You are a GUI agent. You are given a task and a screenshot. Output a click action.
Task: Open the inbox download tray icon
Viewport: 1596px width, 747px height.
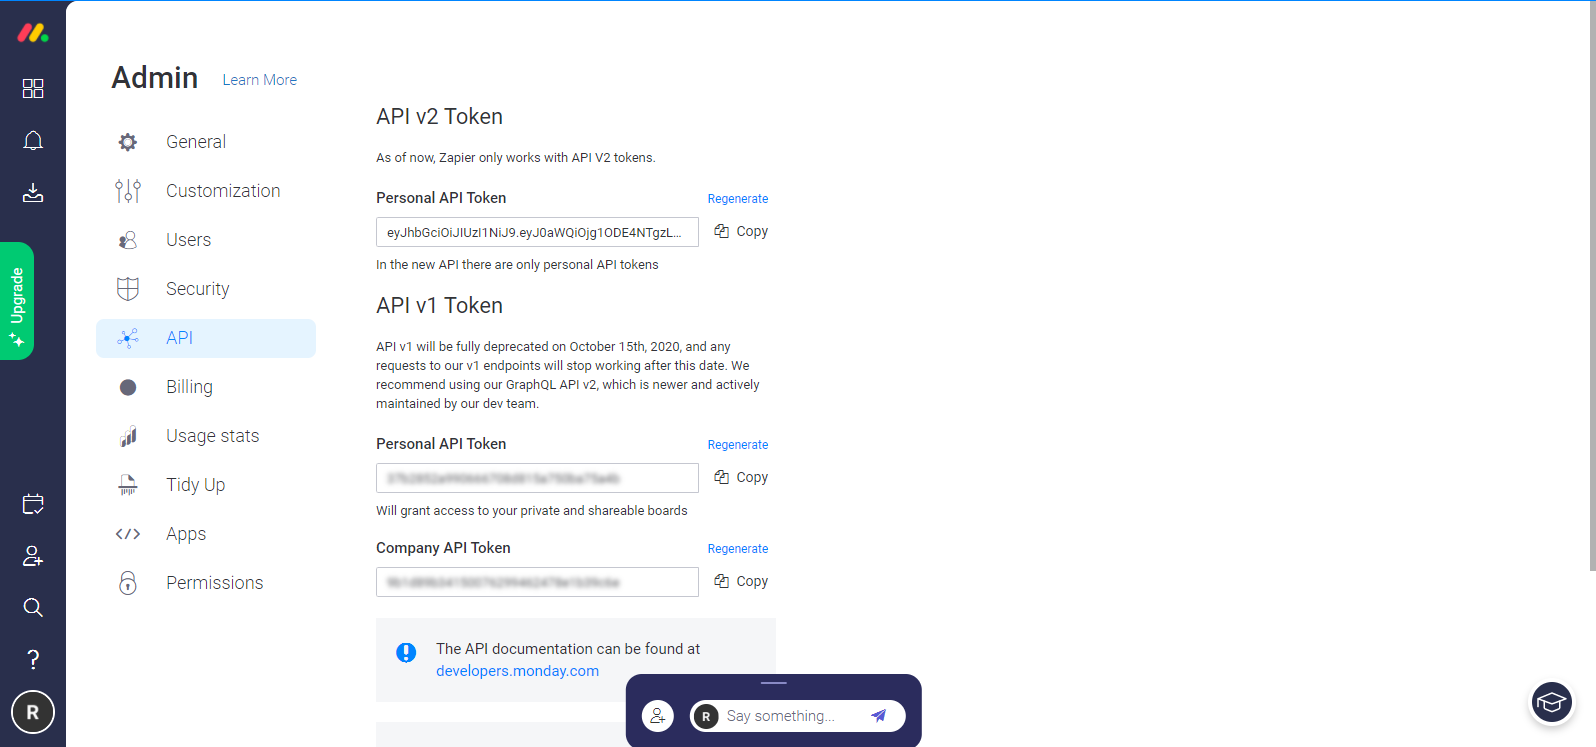coord(33,193)
